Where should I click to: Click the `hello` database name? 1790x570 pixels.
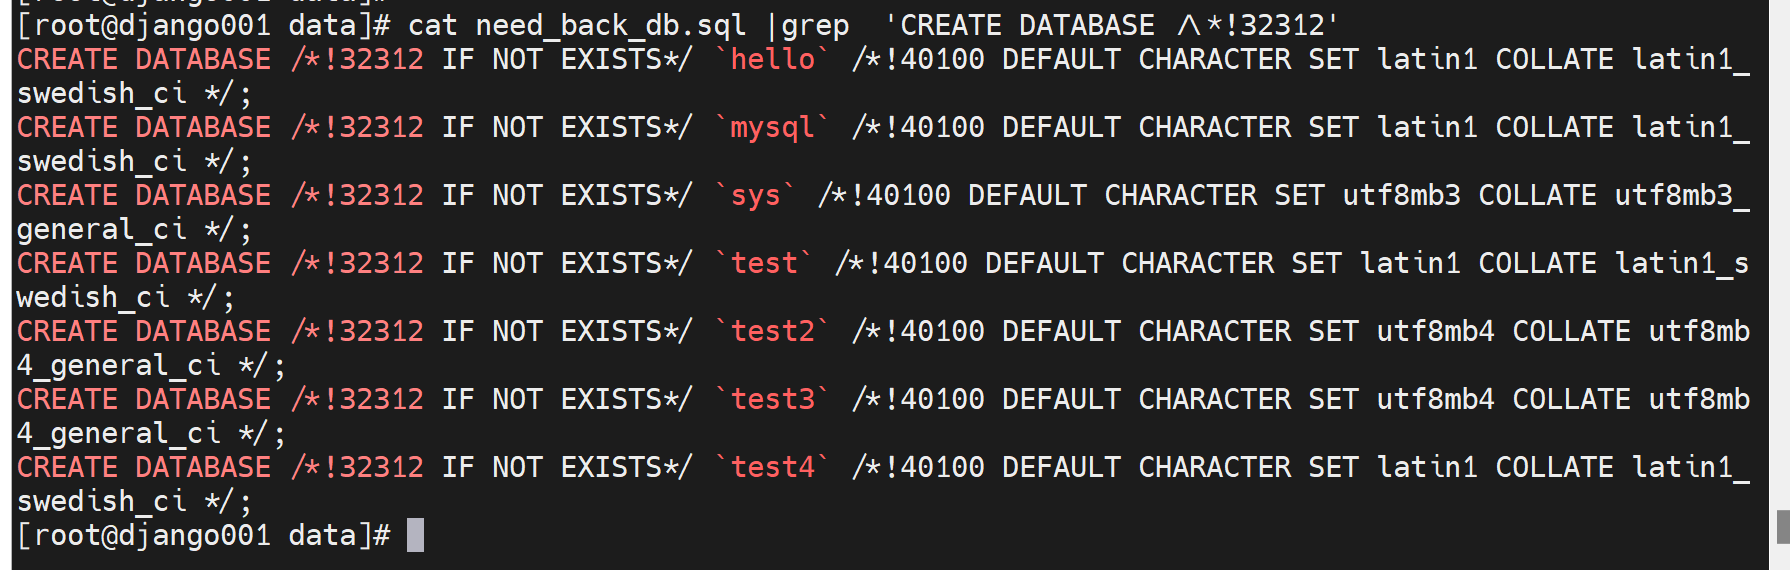point(772,60)
